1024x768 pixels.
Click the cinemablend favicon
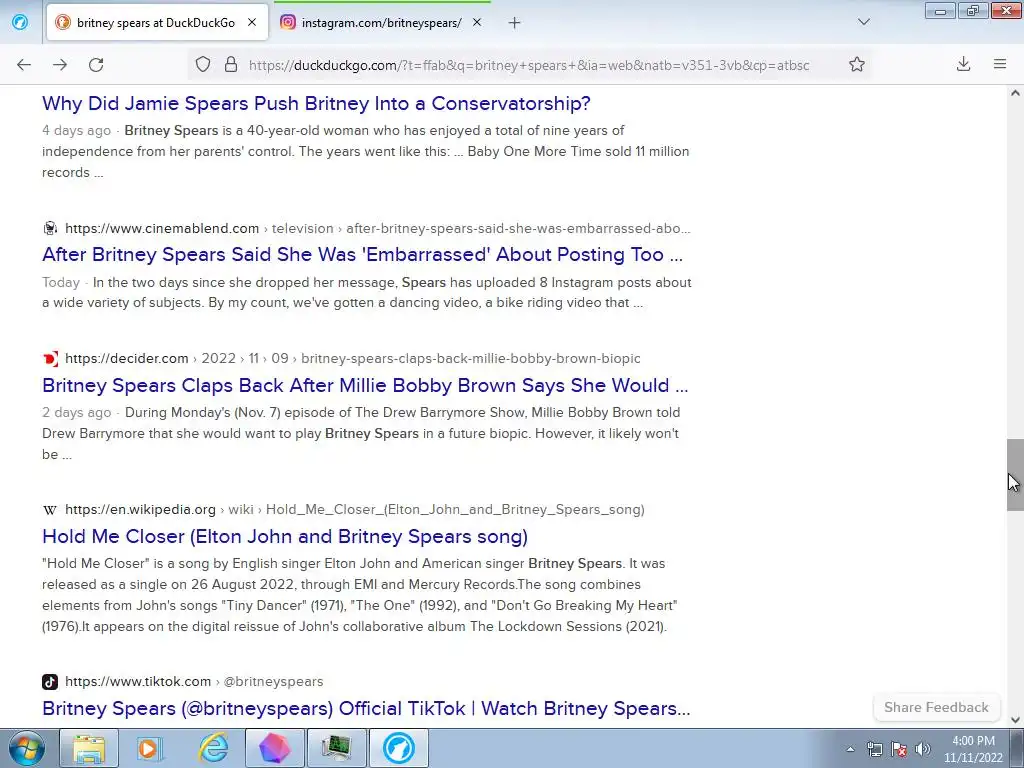(50, 228)
